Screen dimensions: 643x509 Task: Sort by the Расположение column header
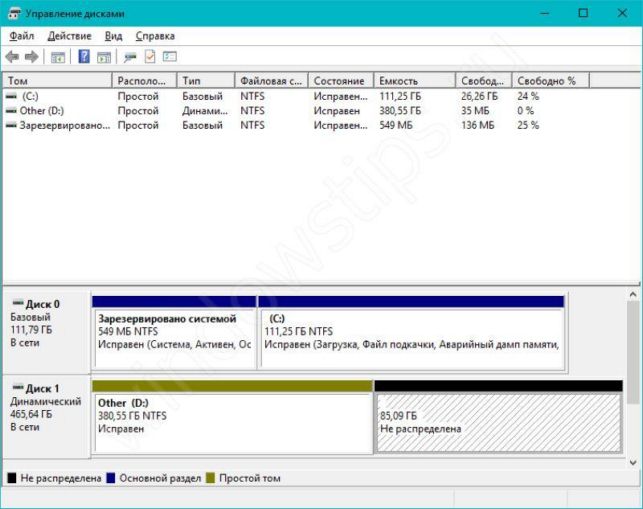(x=144, y=81)
